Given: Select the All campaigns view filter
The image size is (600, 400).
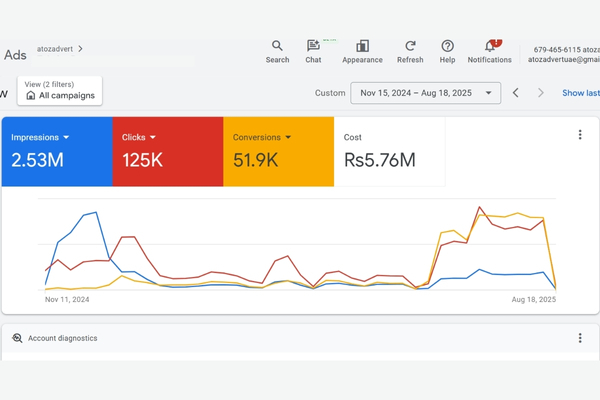Looking at the screenshot, I should [x=60, y=95].
